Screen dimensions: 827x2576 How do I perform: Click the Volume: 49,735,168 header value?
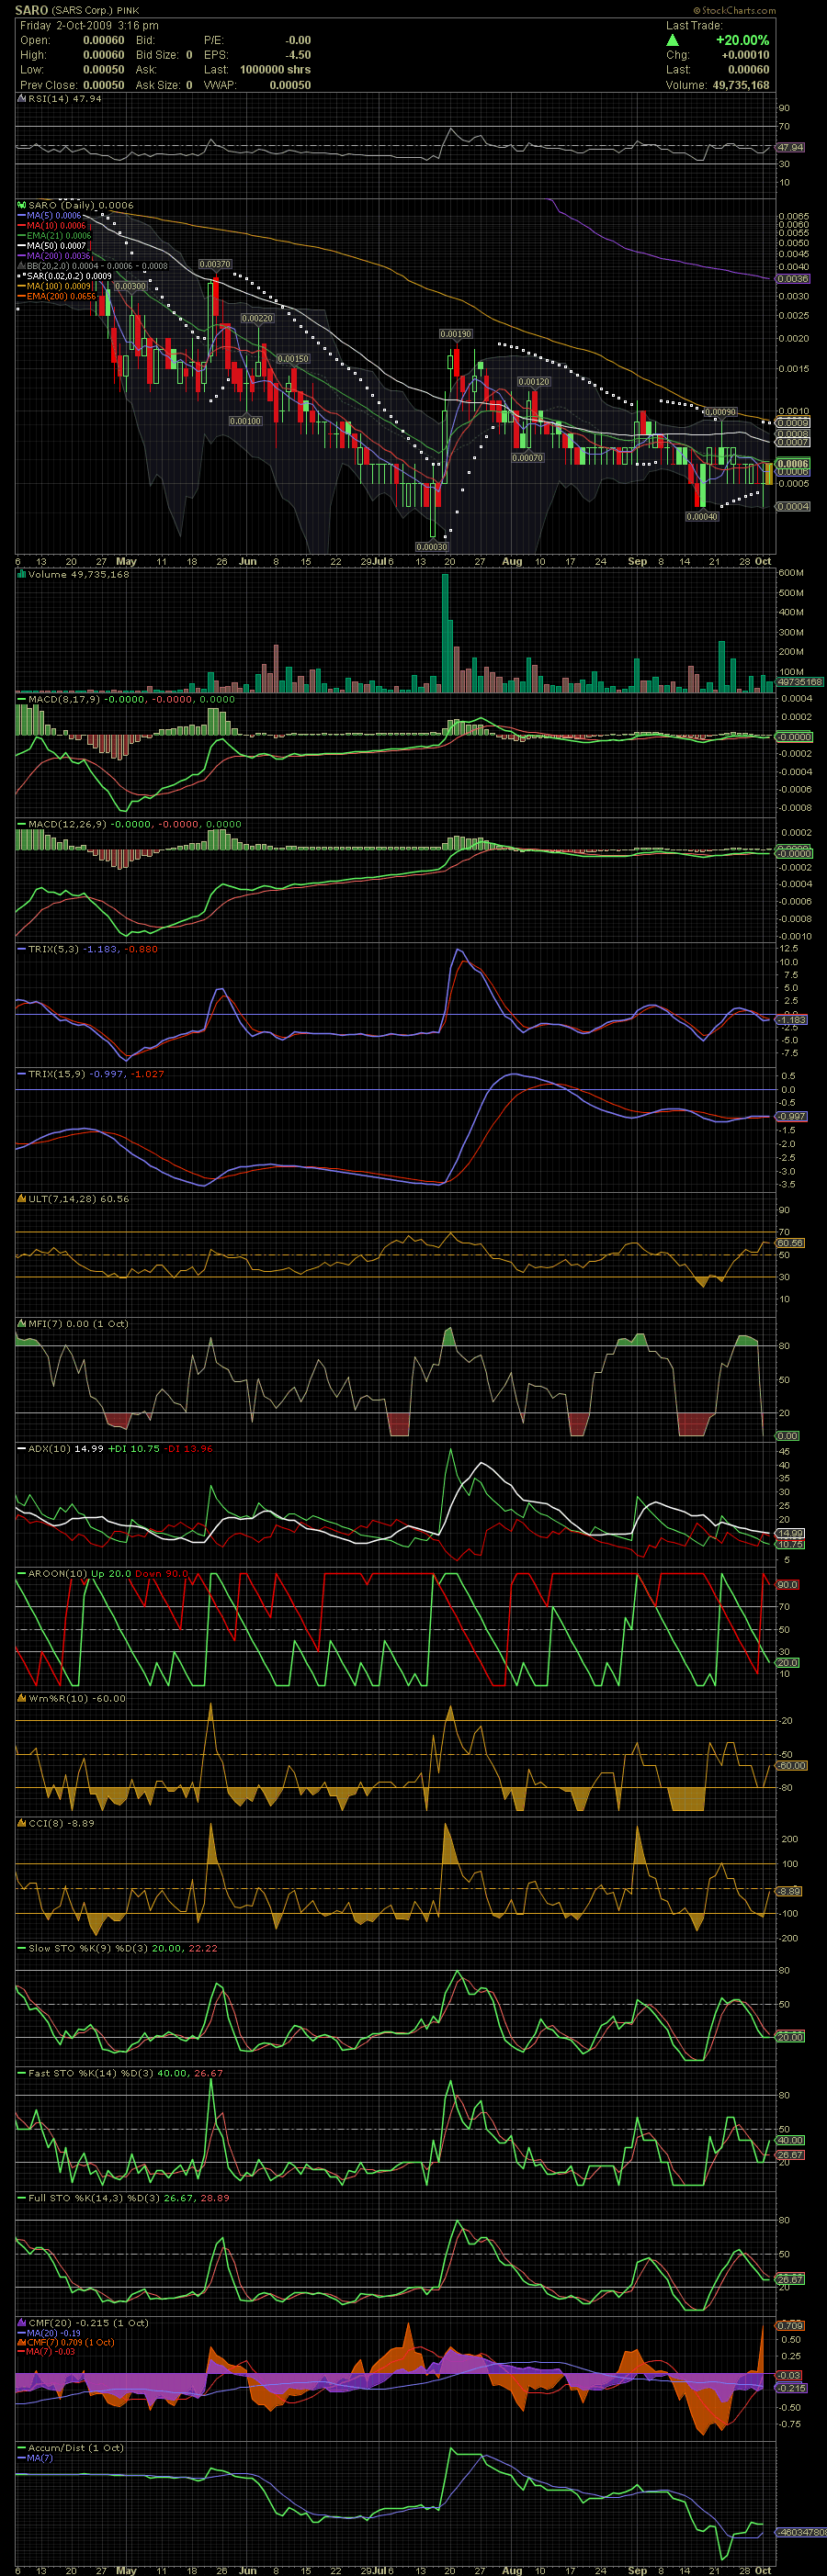[741, 85]
